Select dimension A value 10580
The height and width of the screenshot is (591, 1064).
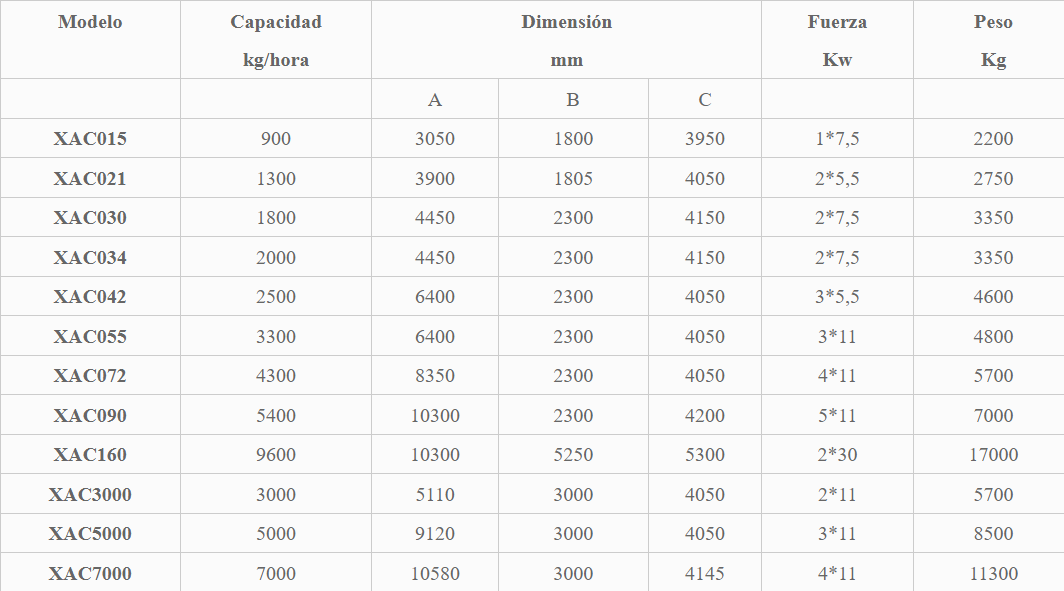pos(435,573)
